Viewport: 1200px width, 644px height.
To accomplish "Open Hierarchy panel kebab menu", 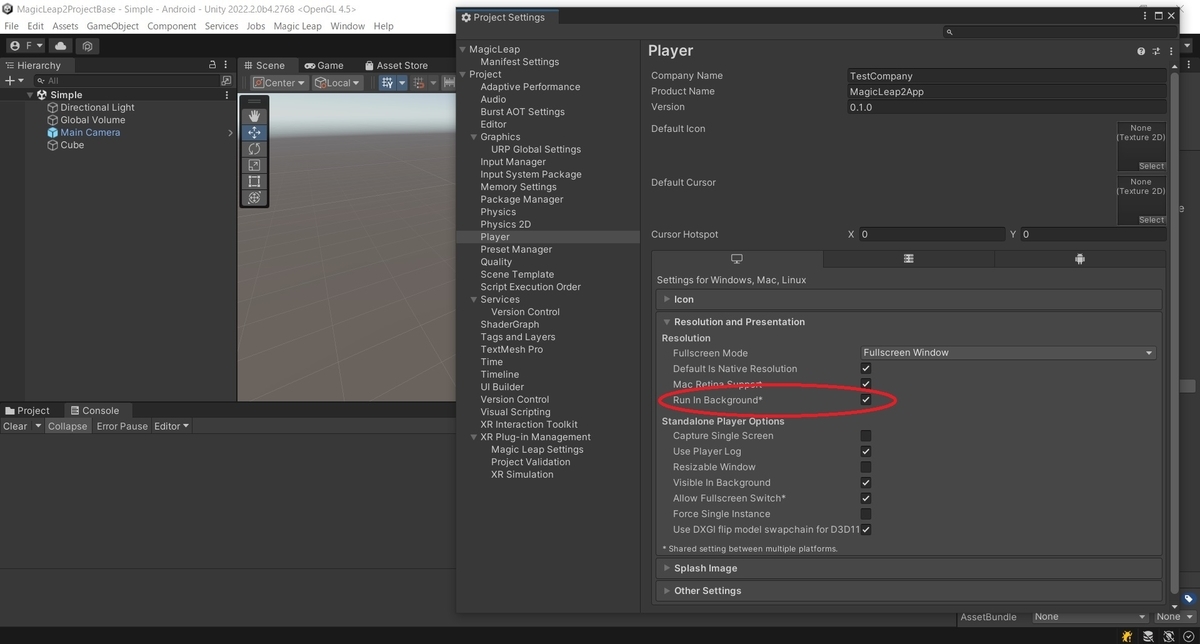I will [x=227, y=65].
